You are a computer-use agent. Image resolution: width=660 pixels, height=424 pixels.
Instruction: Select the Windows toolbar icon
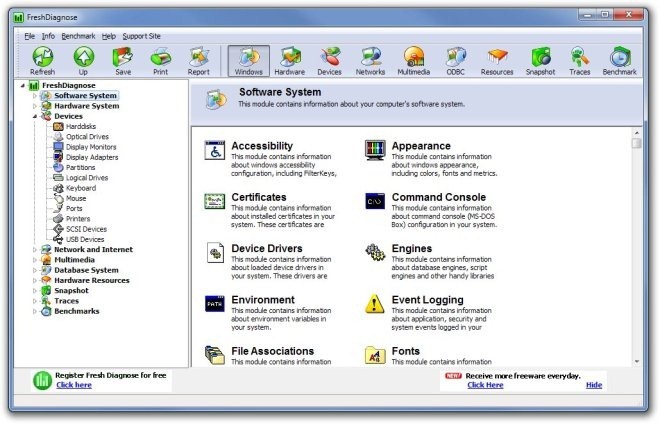(249, 61)
